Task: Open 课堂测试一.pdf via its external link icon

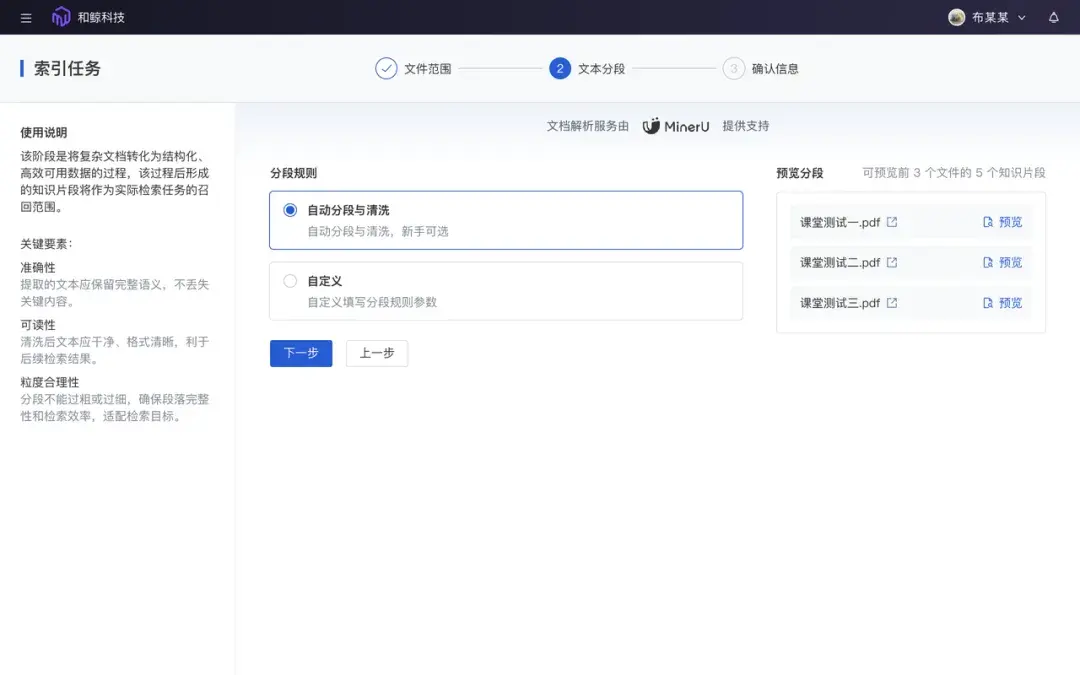Action: pyautogui.click(x=892, y=222)
